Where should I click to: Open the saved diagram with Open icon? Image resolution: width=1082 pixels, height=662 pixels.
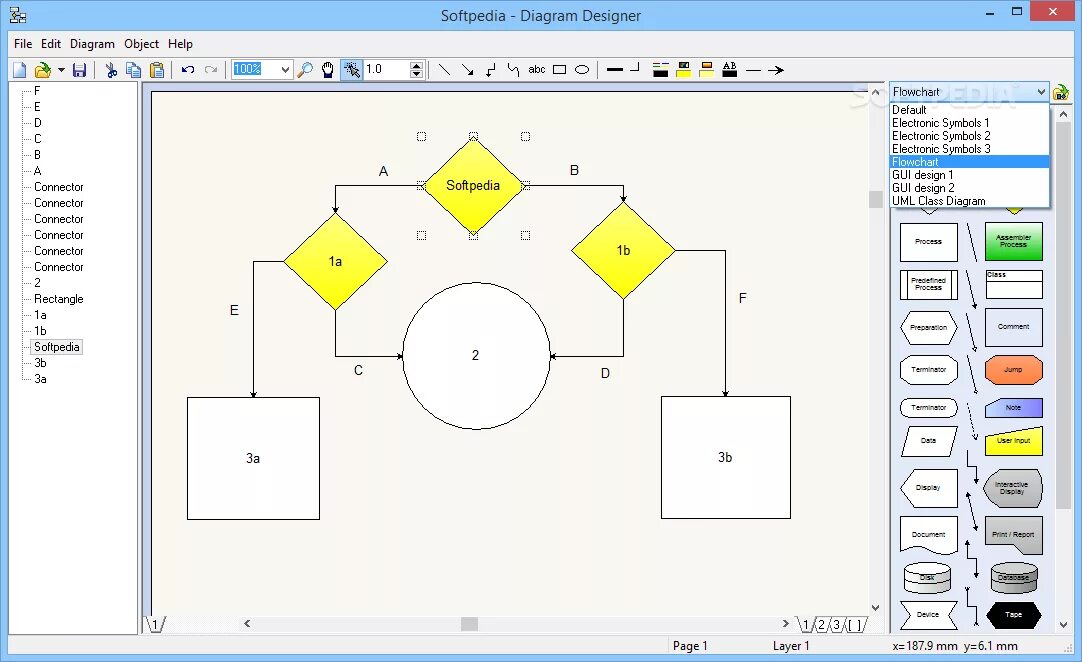[x=45, y=69]
